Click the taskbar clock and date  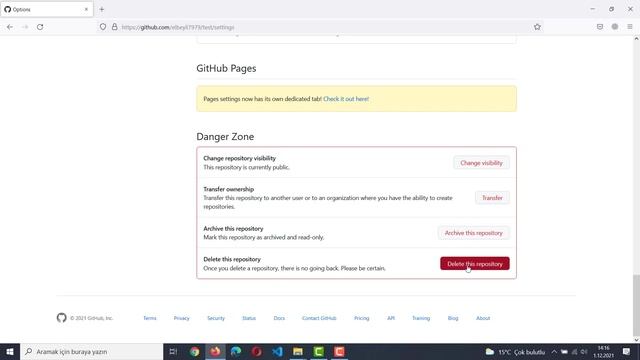pyautogui.click(x=604, y=351)
